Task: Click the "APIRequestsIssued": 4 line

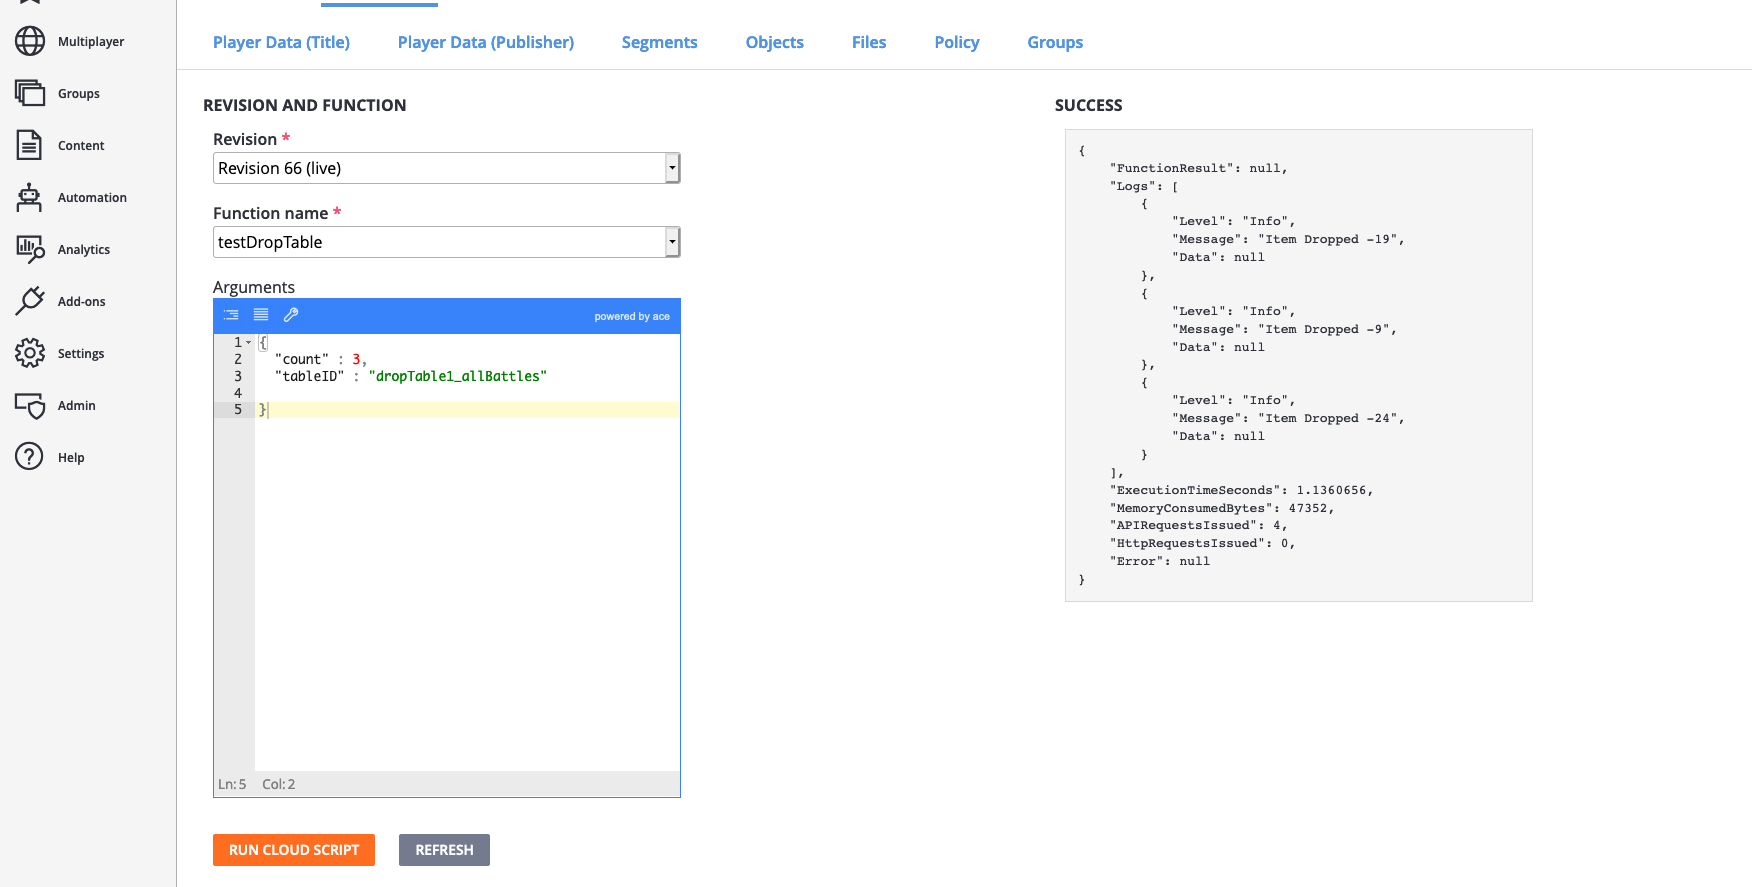Action: (x=1199, y=525)
